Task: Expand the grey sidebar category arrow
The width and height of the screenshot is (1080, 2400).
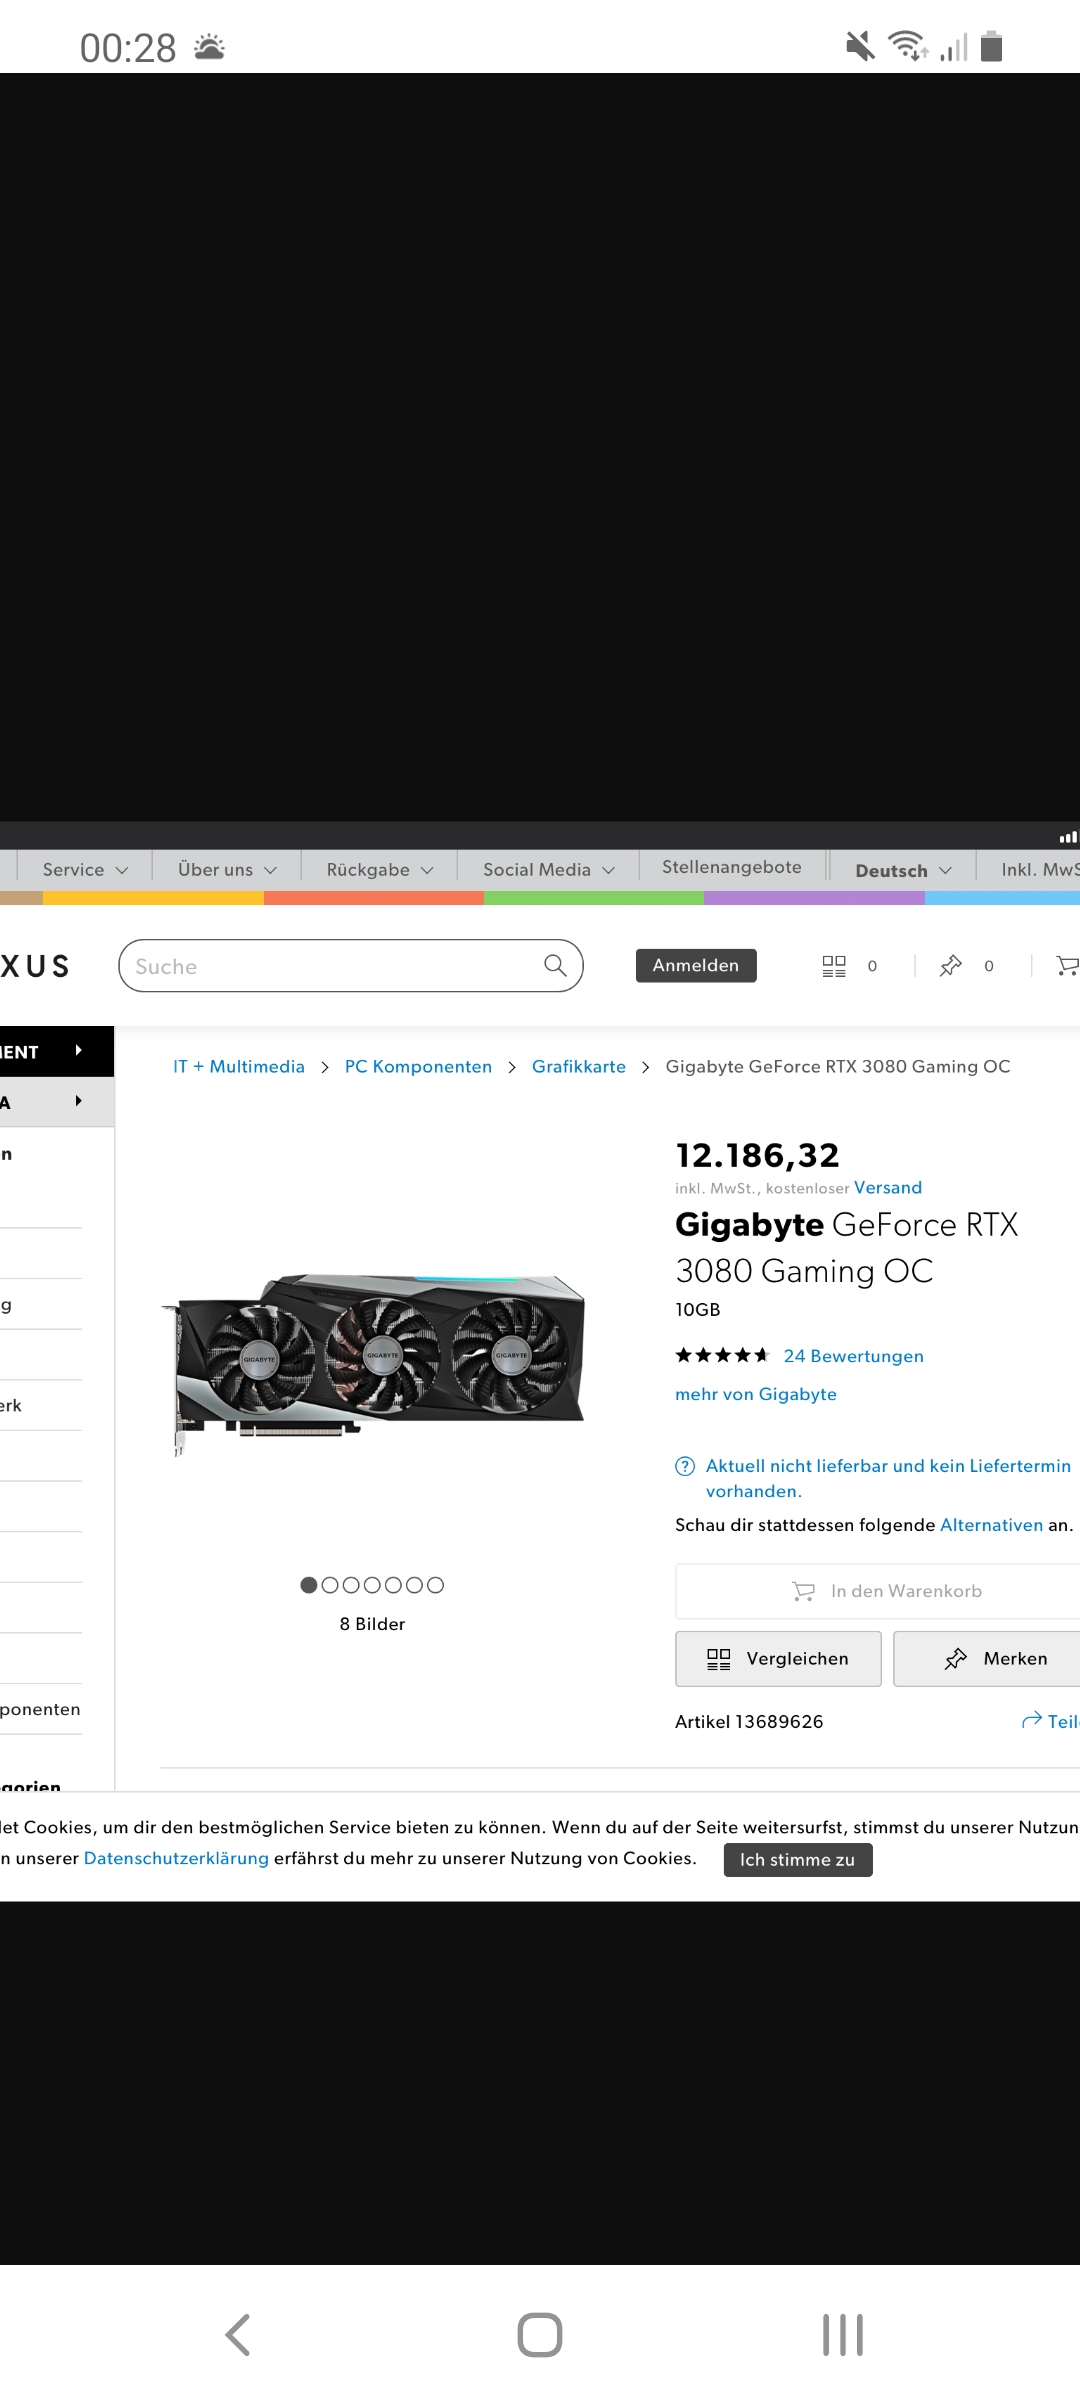Action: click(78, 1101)
